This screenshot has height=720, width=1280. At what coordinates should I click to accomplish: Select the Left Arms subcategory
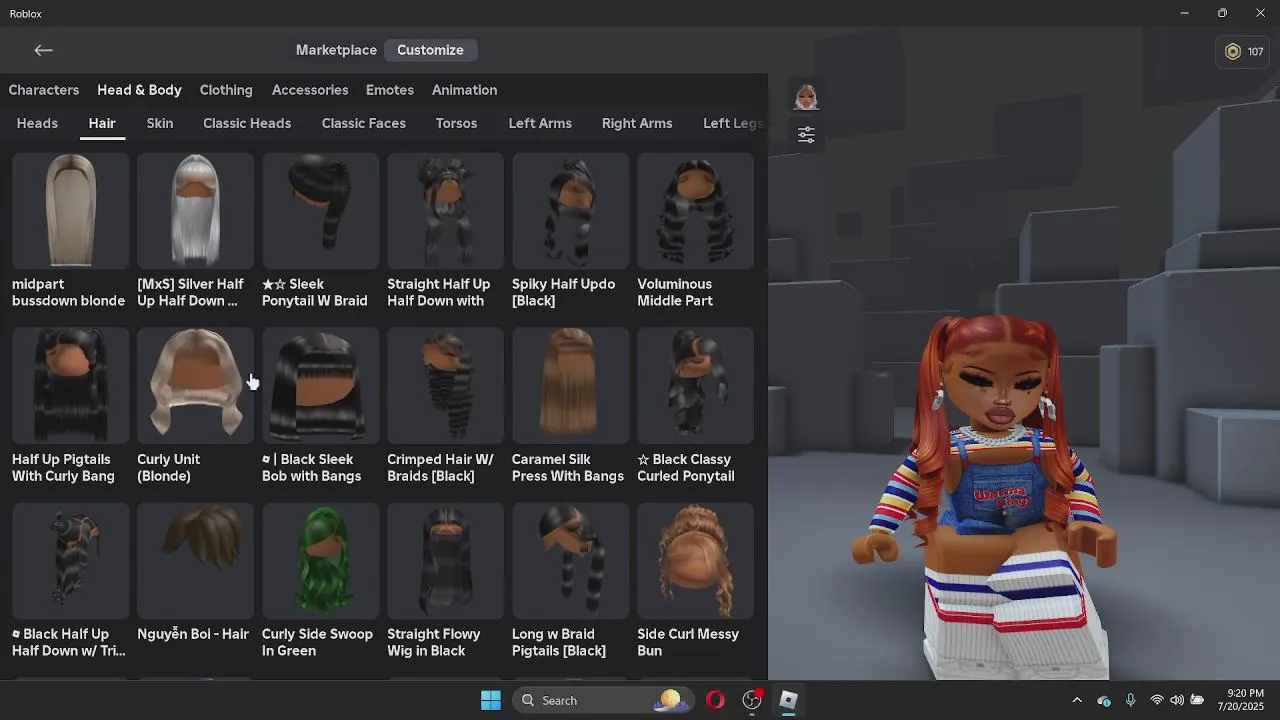coord(540,123)
